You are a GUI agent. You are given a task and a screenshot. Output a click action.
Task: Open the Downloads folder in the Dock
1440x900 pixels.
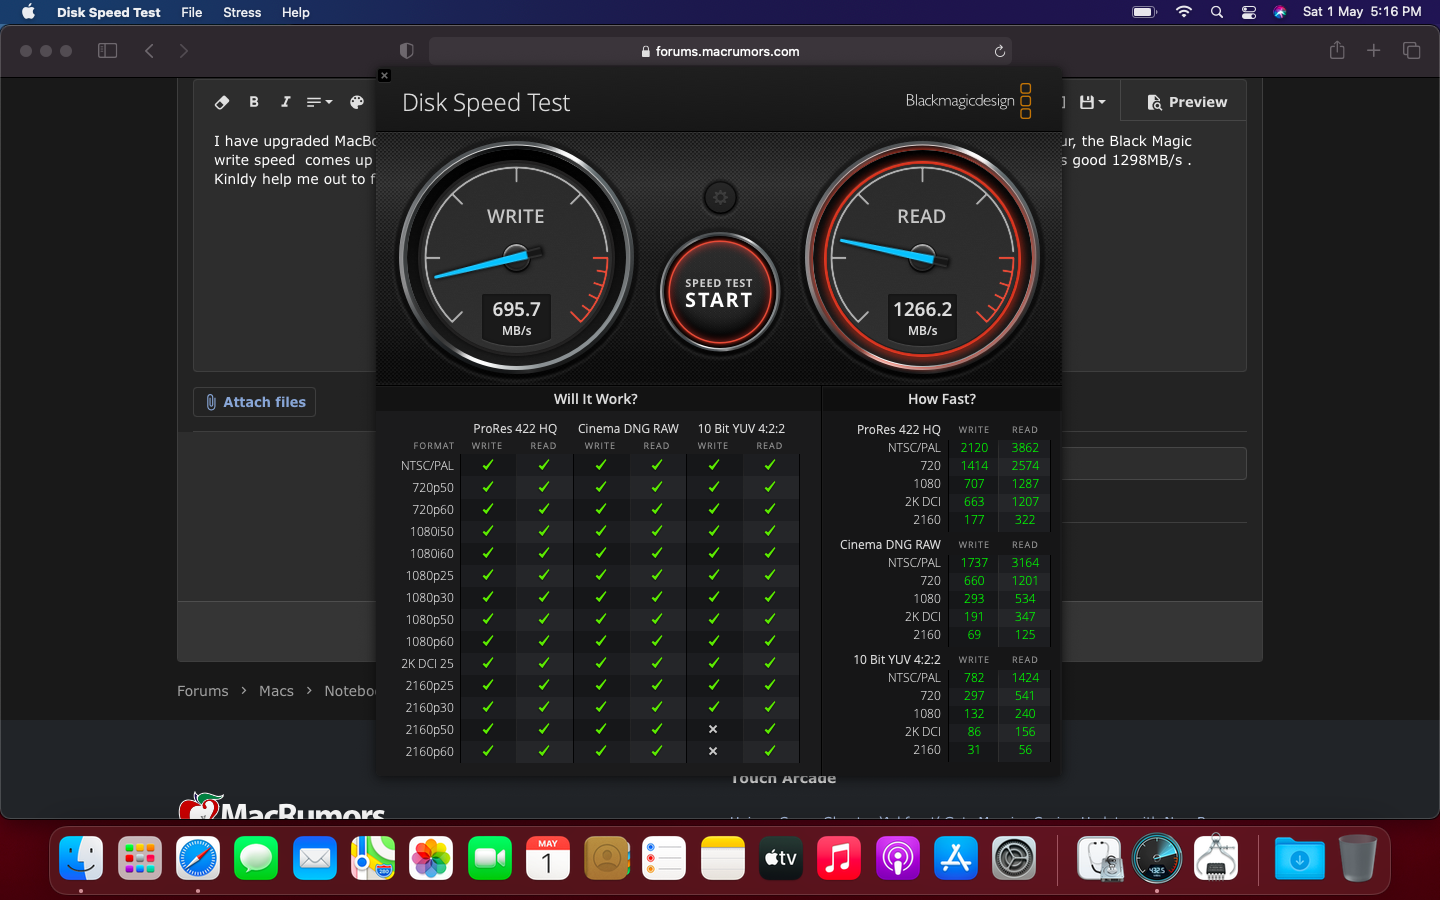click(x=1299, y=858)
